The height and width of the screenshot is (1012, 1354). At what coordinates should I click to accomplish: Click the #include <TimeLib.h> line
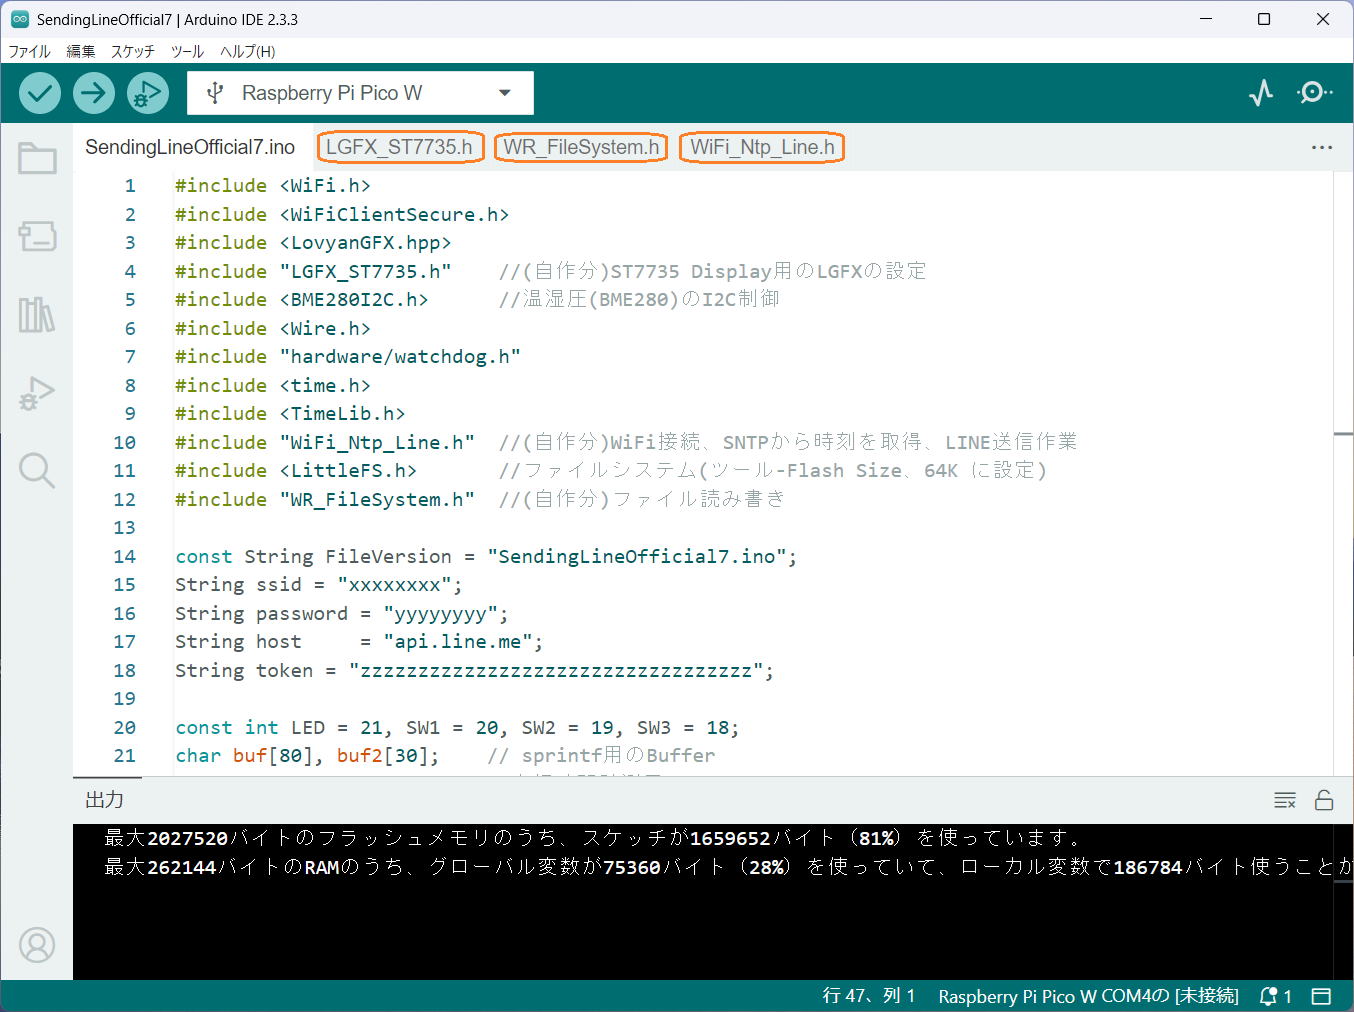[290, 414]
